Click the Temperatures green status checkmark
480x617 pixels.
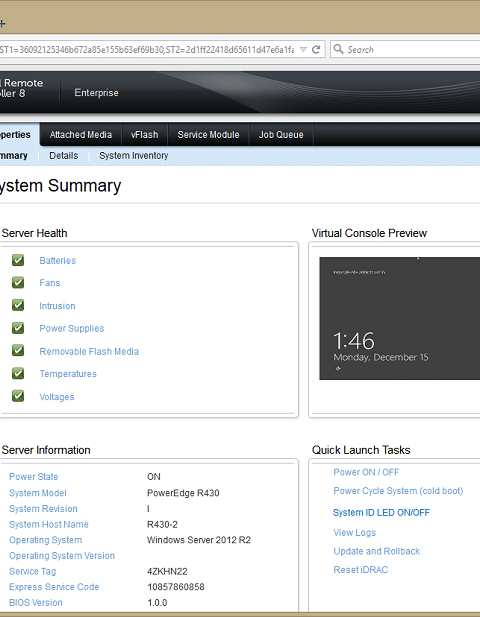[x=18, y=373]
